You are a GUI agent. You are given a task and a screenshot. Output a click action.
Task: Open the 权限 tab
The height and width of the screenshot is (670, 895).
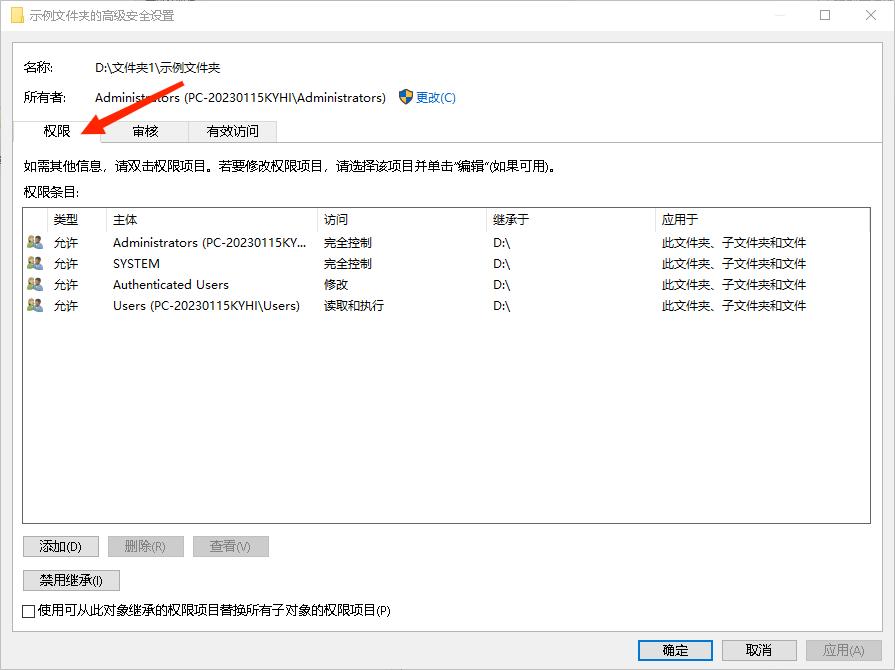point(56,131)
